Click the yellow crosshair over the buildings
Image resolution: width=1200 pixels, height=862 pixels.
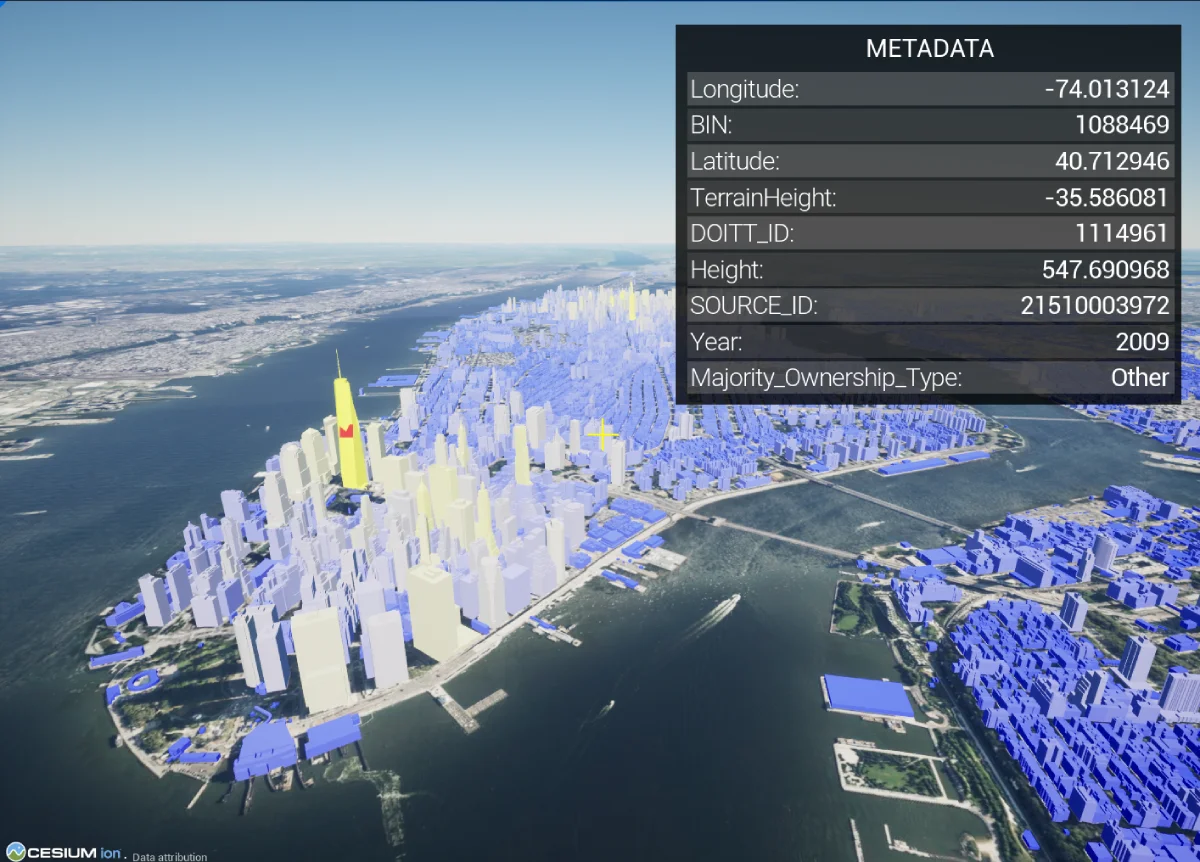(x=602, y=434)
